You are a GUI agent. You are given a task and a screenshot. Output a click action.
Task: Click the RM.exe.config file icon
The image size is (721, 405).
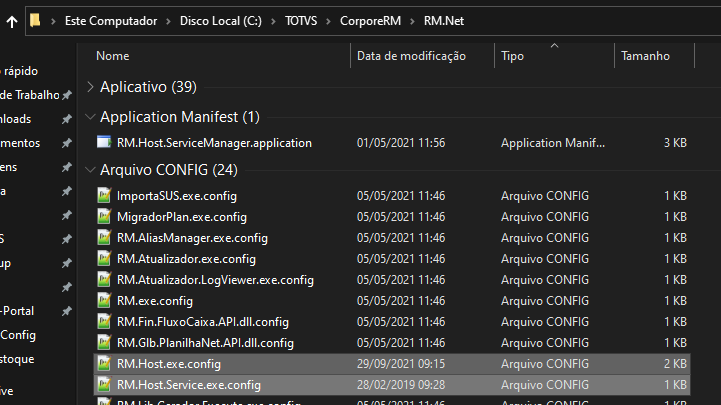click(104, 301)
